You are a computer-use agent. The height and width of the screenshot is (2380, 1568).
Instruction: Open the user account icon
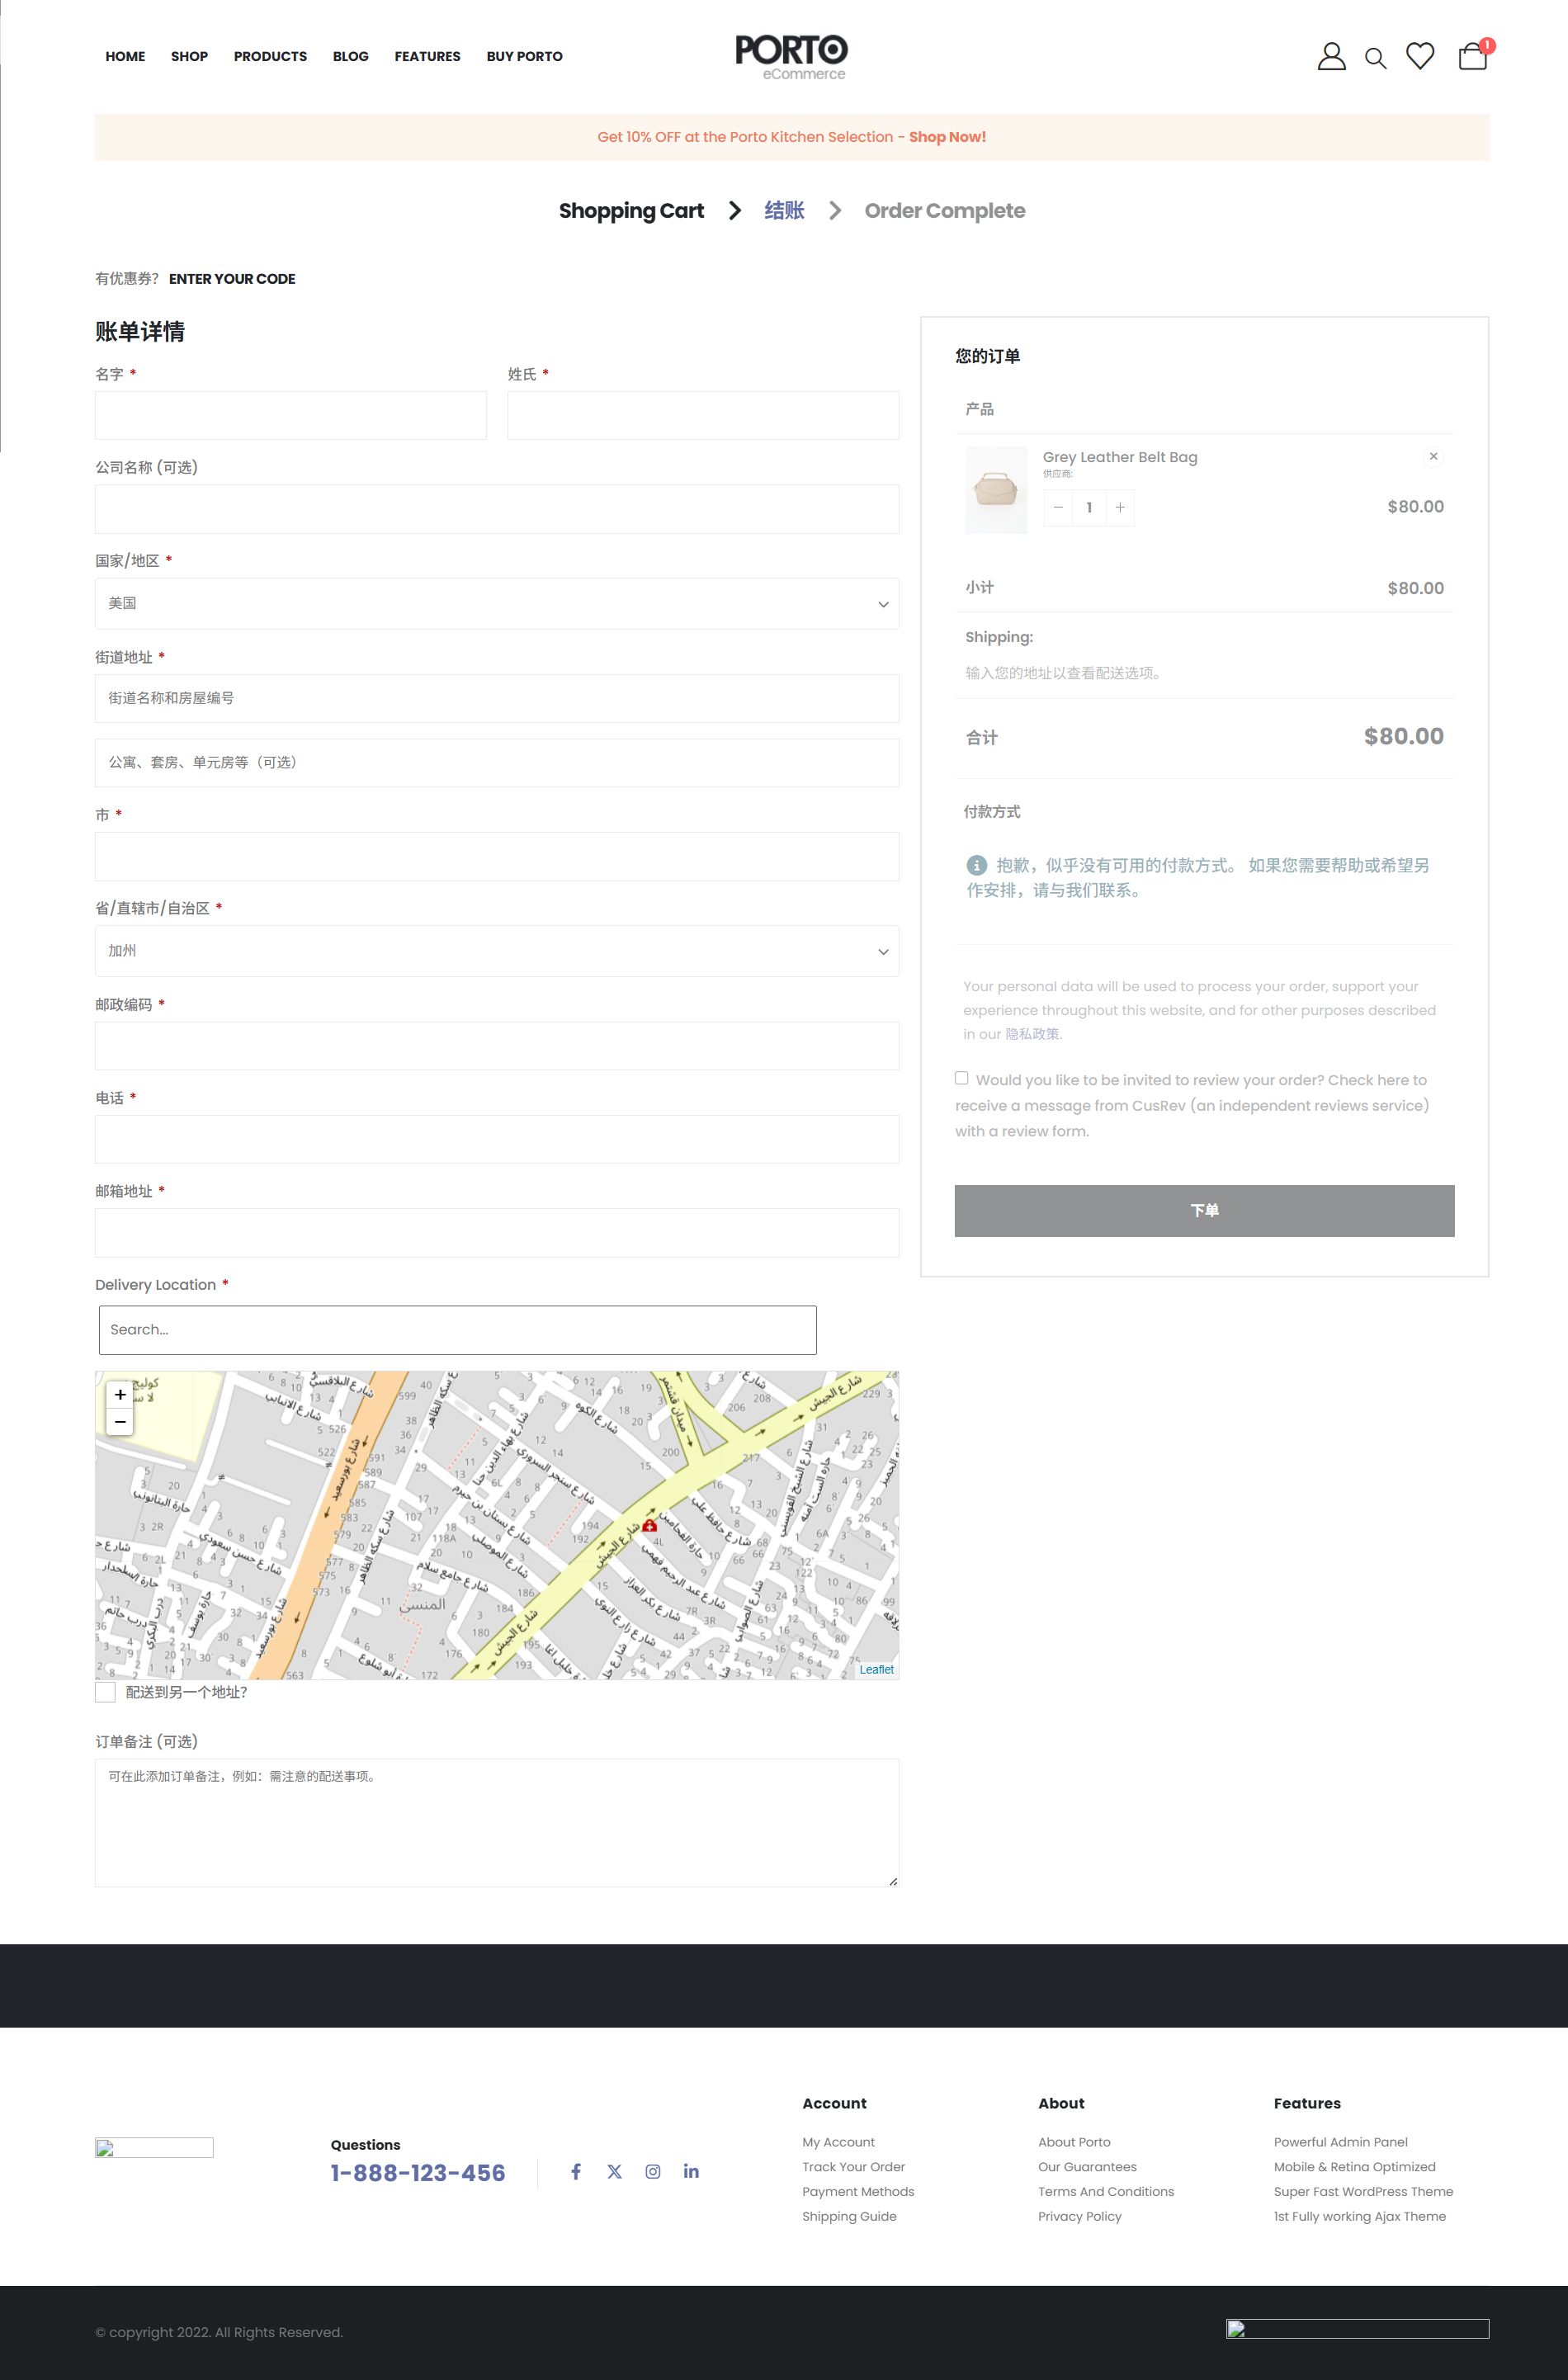(x=1330, y=56)
